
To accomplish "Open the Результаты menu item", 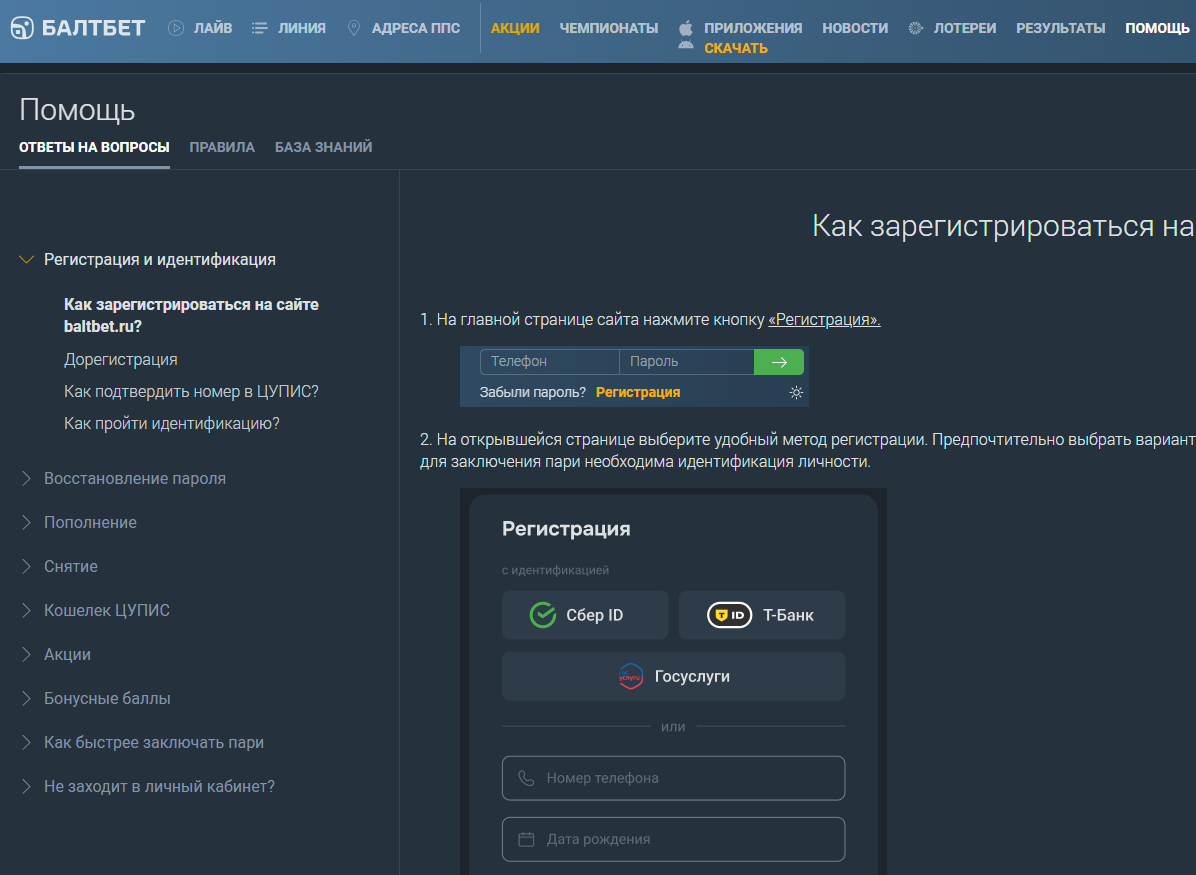I will coord(1060,28).
